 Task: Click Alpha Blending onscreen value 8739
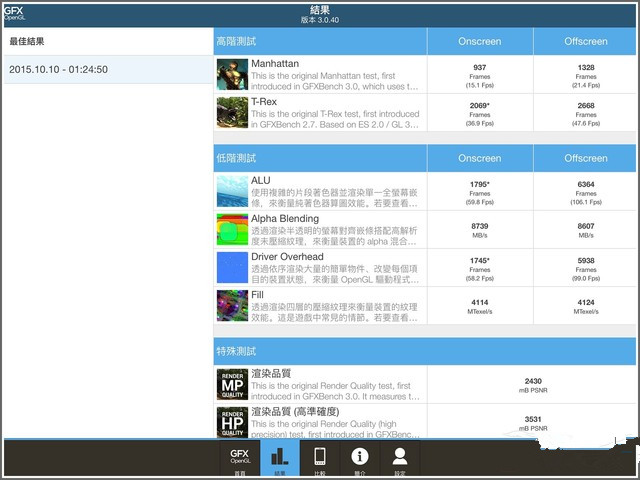coord(480,226)
